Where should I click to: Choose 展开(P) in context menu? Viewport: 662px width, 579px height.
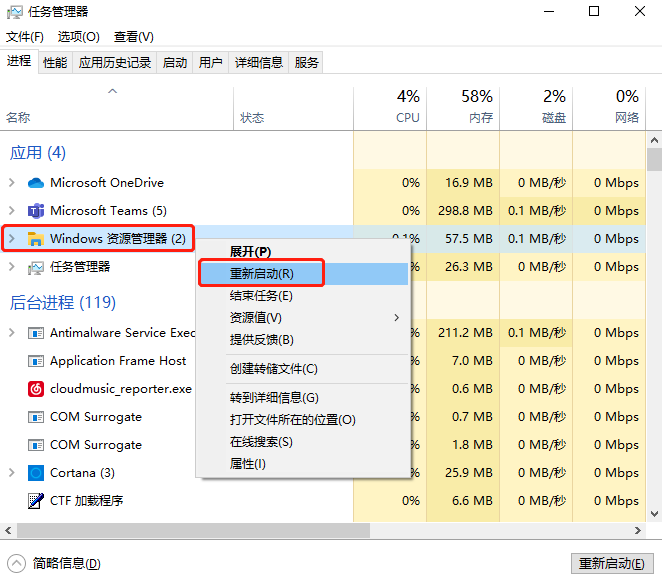coord(304,252)
